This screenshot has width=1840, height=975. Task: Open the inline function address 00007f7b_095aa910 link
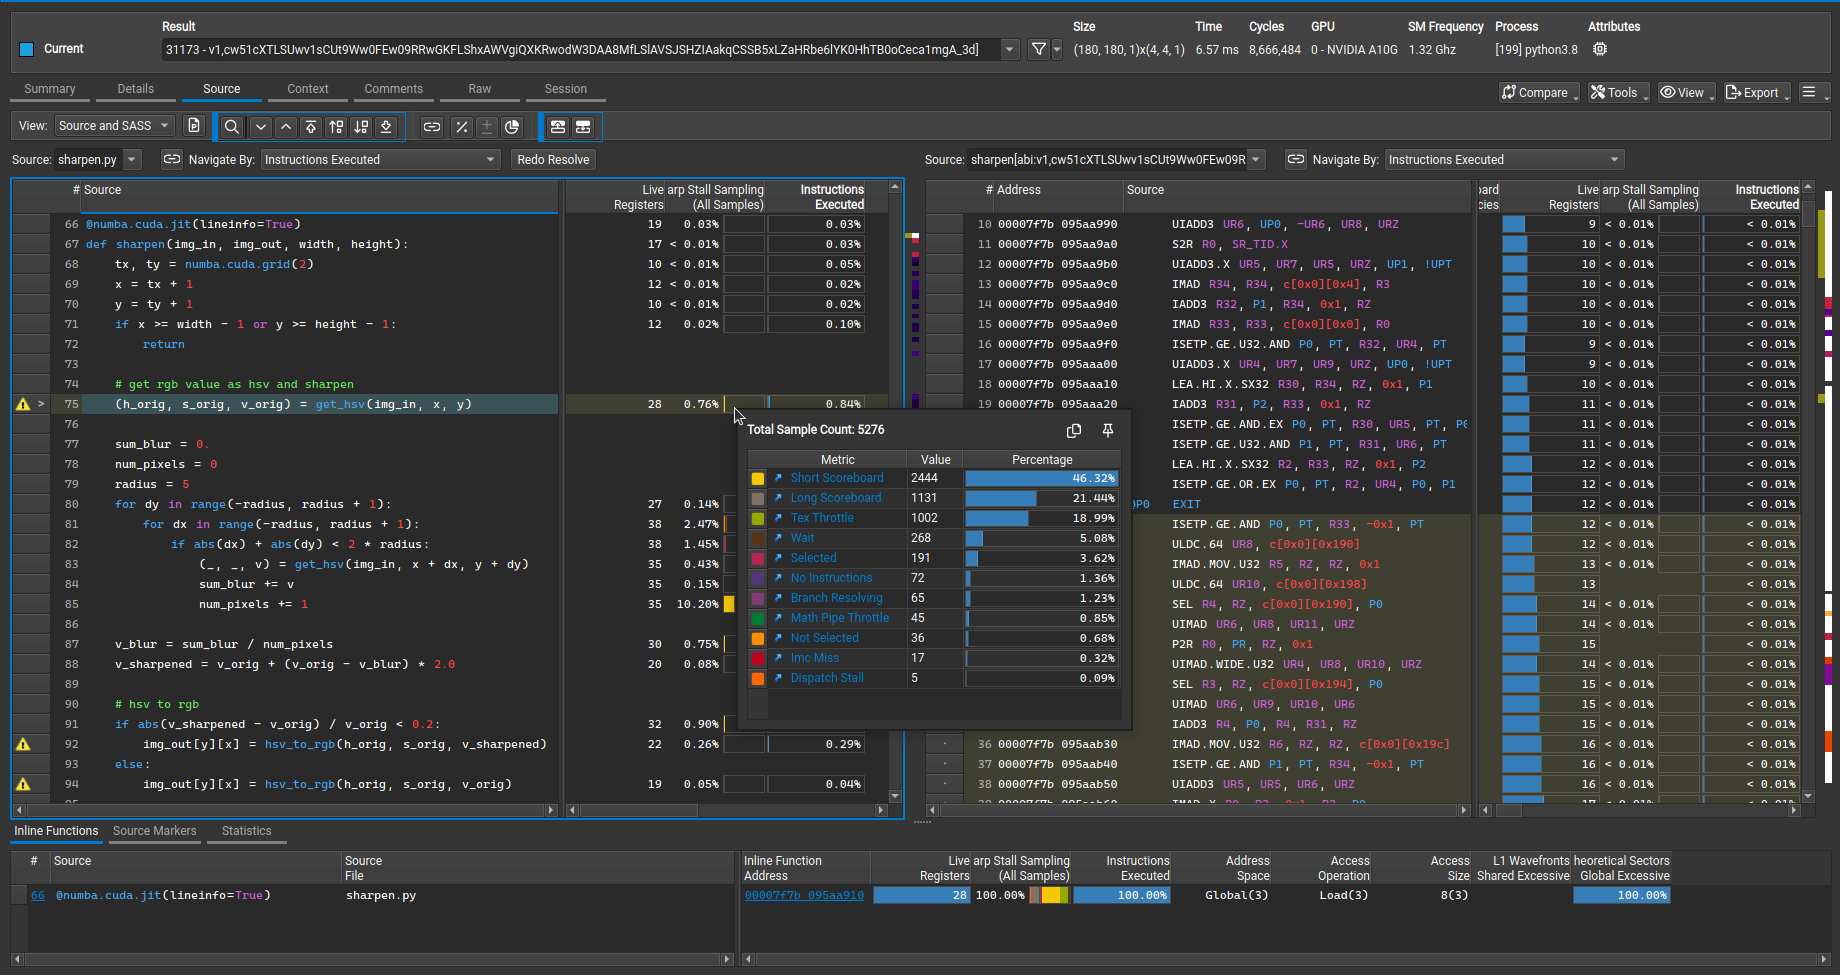(x=804, y=895)
